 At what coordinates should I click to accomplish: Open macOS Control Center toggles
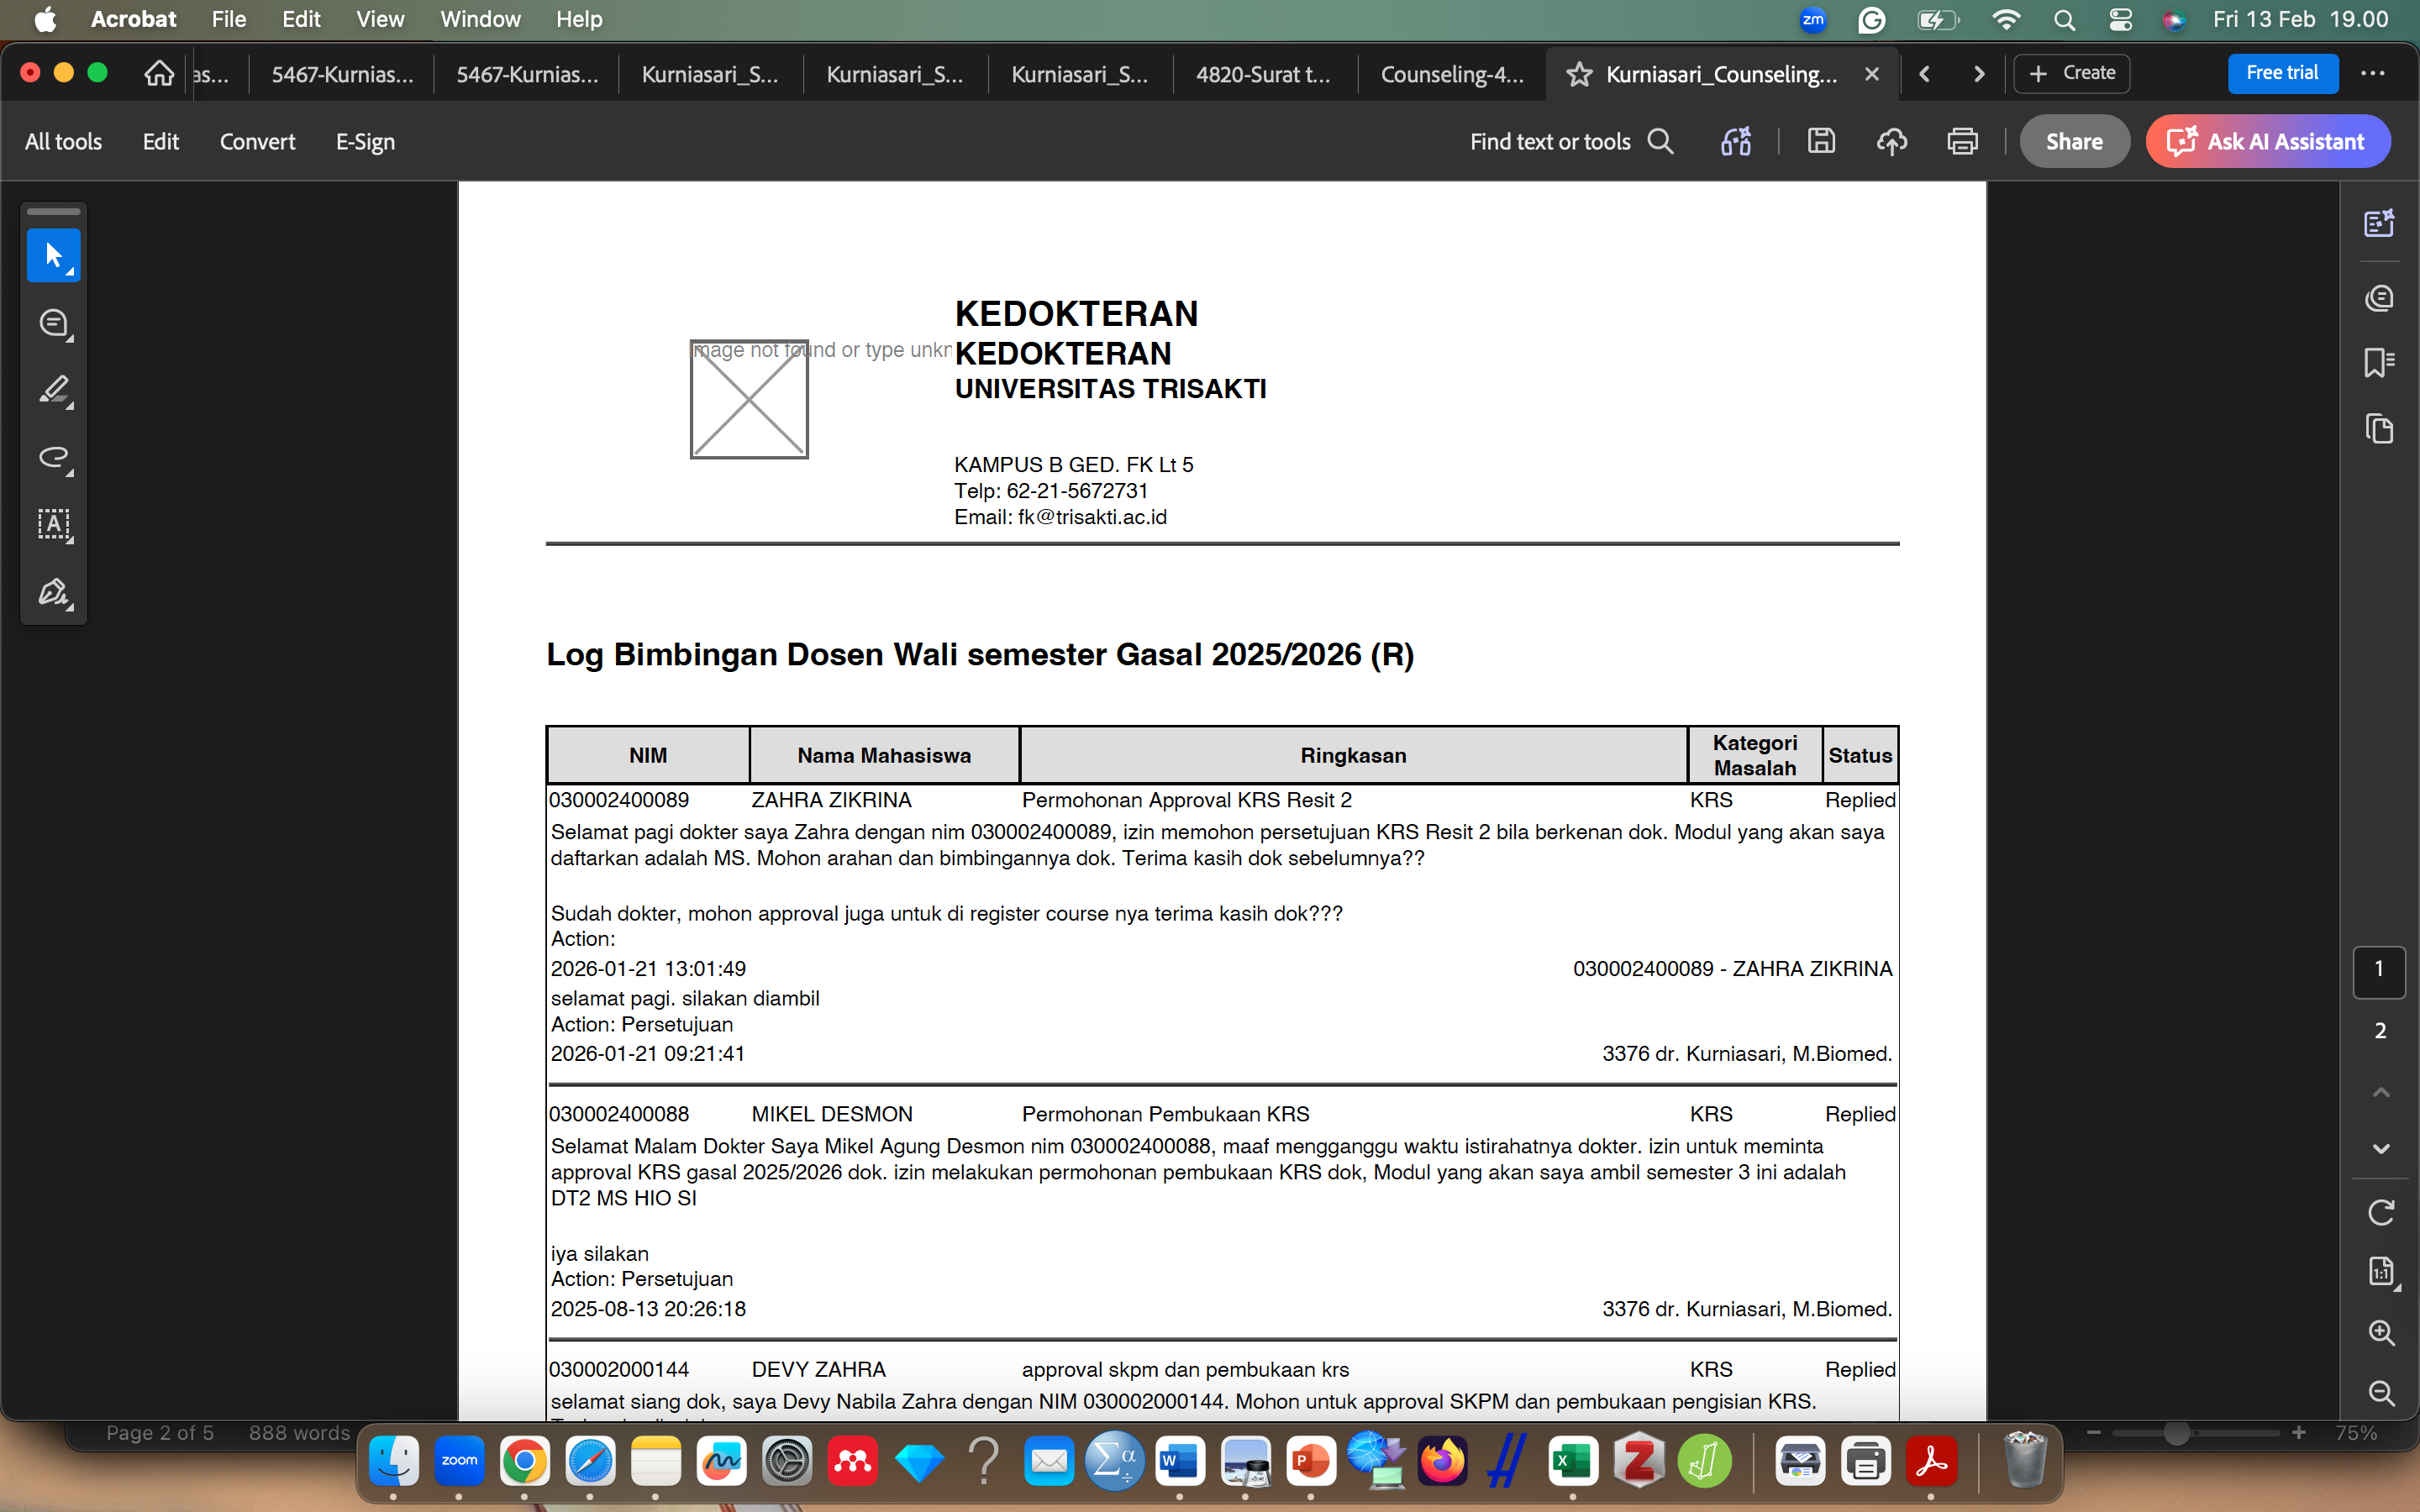point(2120,19)
